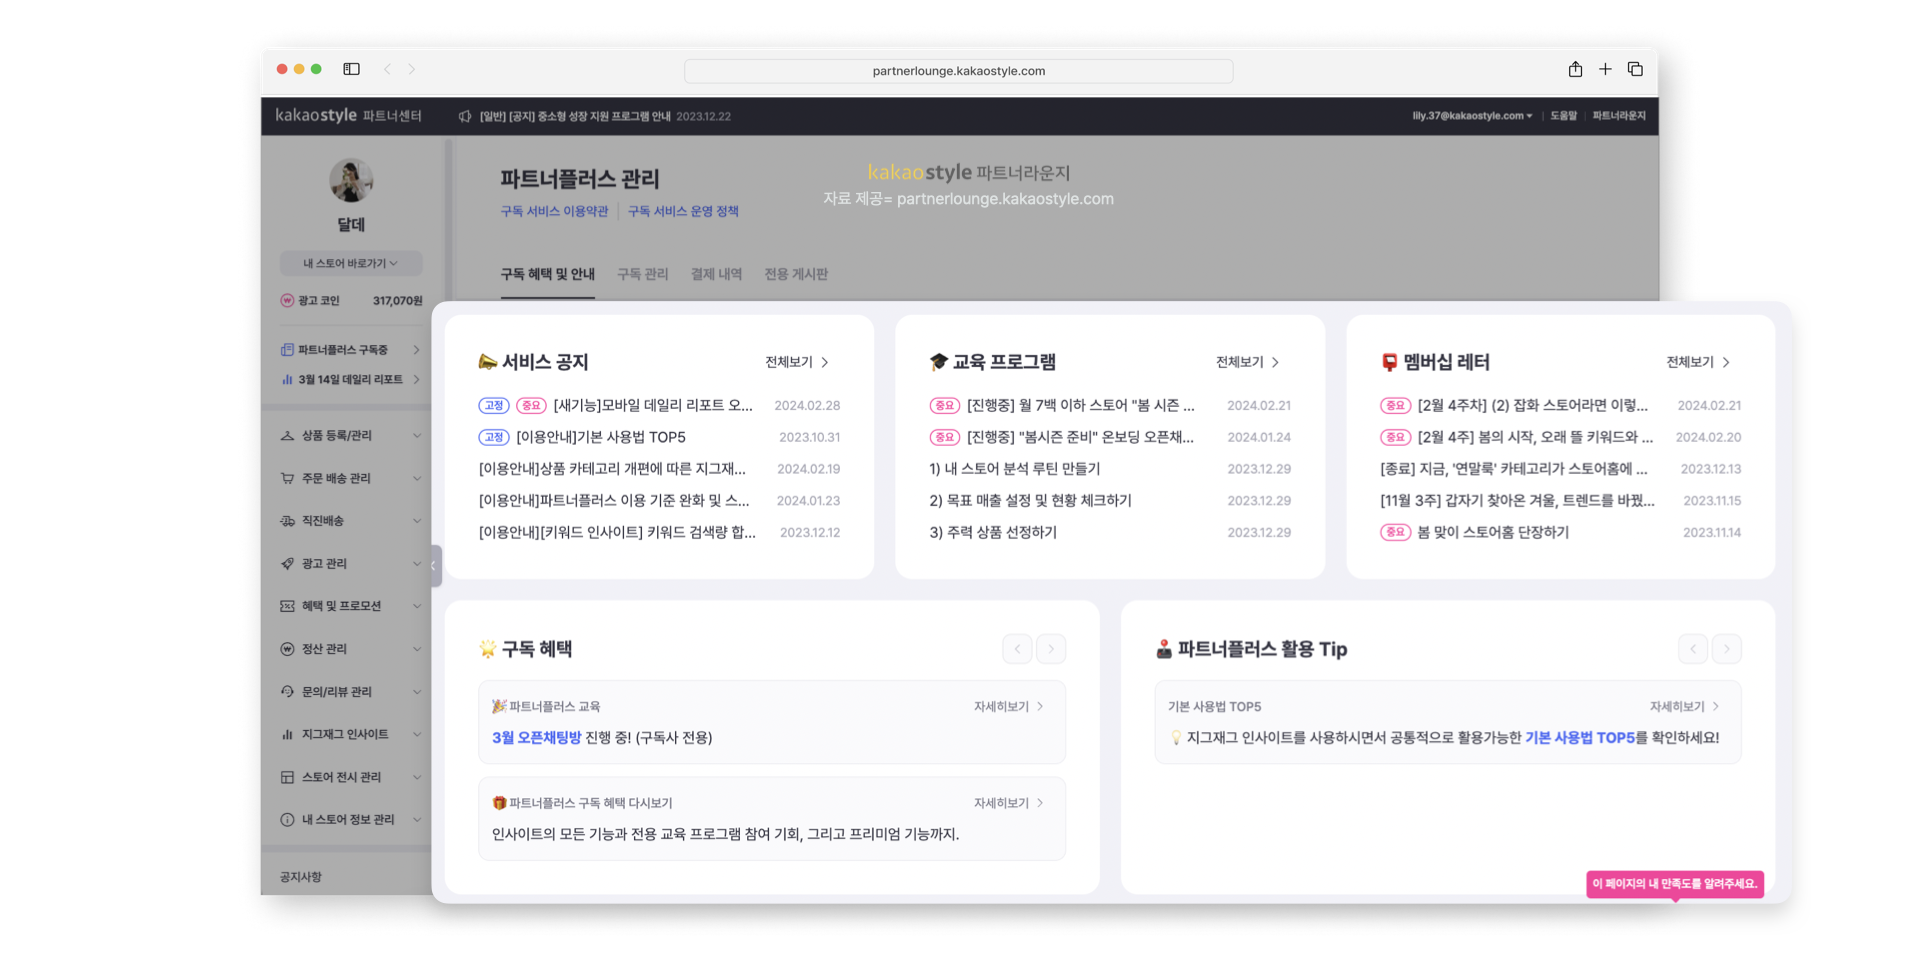Open 3월 14일 데일리 리포트 sidebar item
This screenshot has height=958, width=1920.
pyautogui.click(x=351, y=380)
